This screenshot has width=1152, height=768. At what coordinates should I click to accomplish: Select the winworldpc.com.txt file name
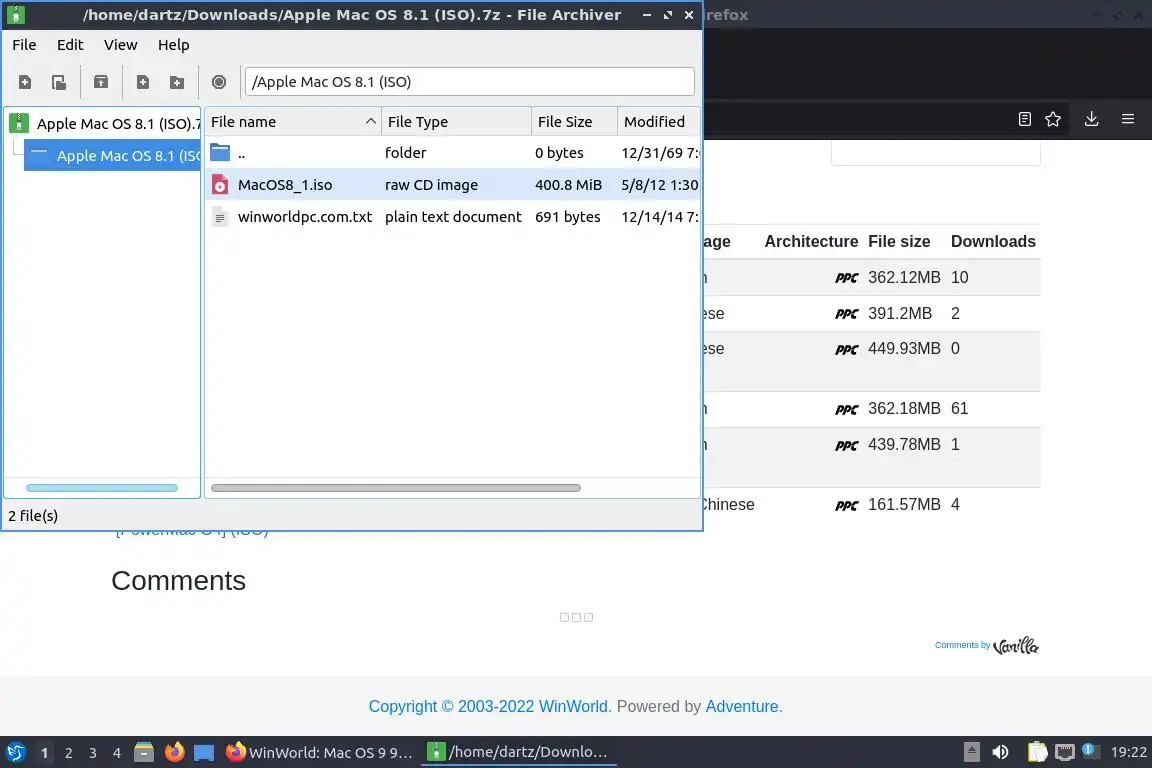click(305, 217)
